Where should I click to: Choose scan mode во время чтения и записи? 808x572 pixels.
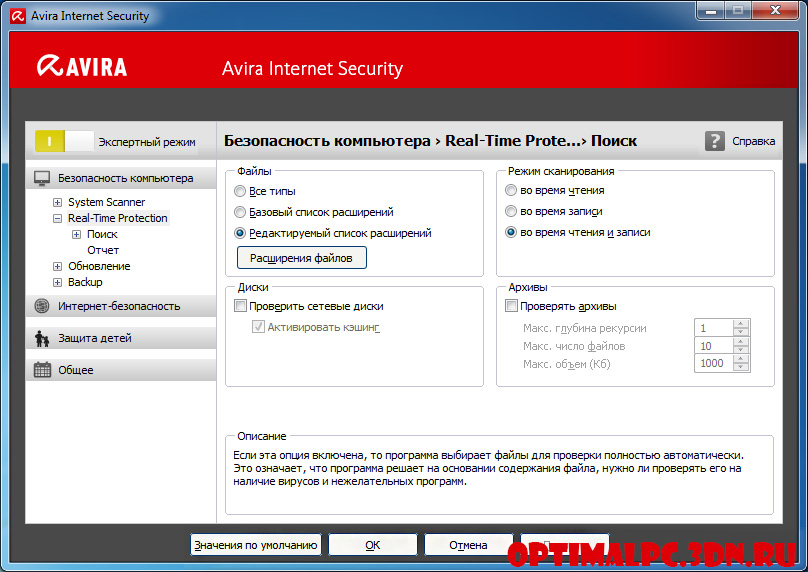point(511,232)
